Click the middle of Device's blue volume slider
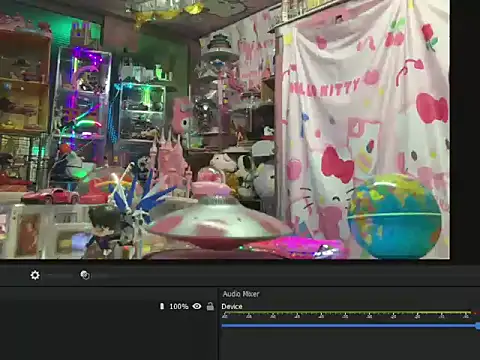 pyautogui.click(x=349, y=325)
